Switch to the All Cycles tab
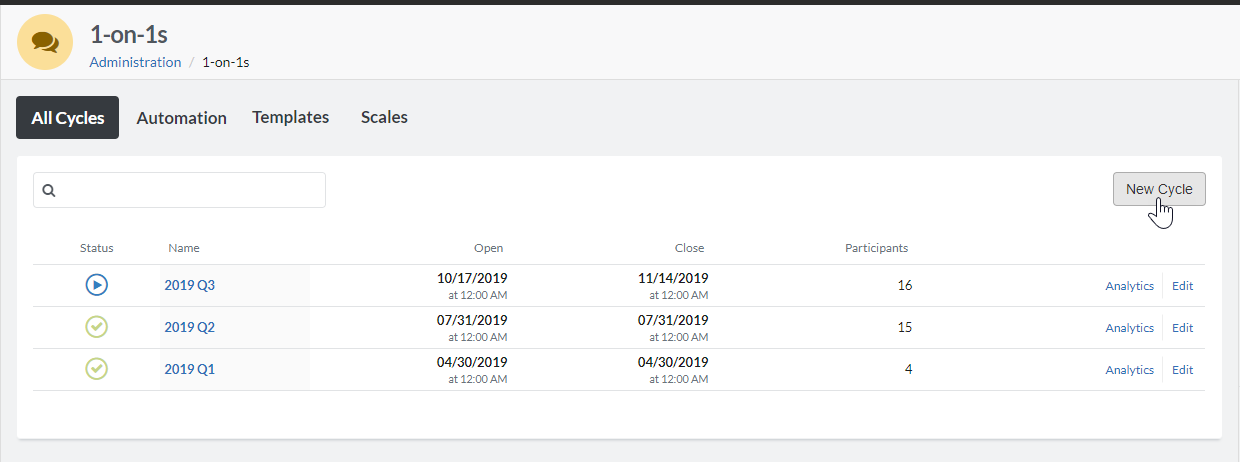 coord(68,118)
